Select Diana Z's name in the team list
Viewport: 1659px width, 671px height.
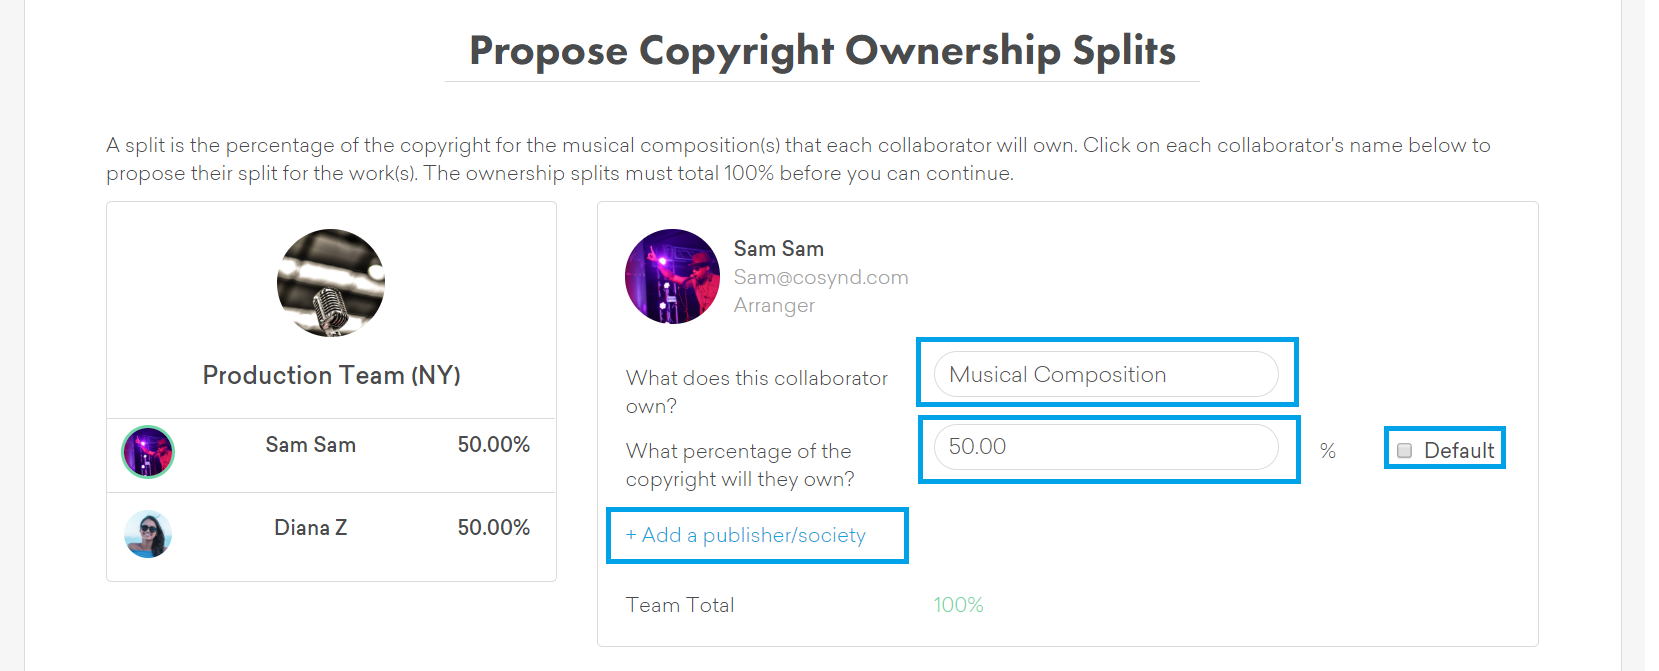click(x=310, y=528)
